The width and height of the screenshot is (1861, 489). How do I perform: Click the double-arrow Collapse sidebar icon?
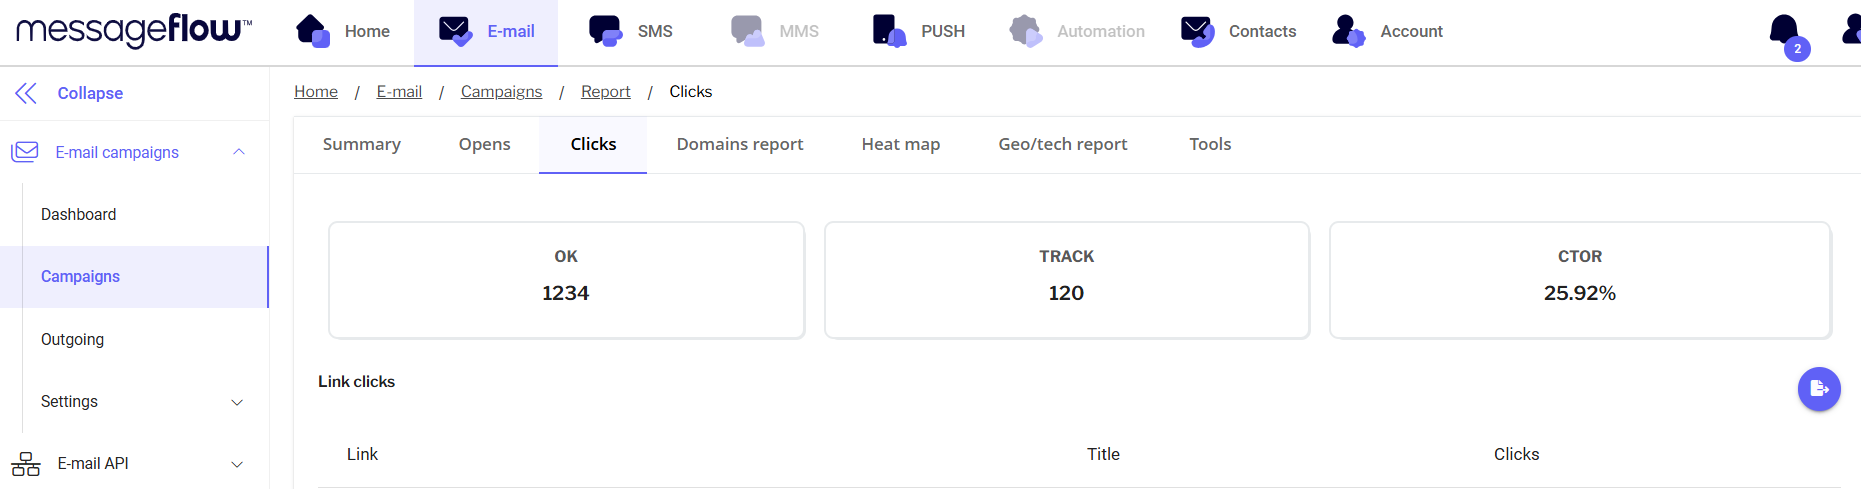pos(26,93)
